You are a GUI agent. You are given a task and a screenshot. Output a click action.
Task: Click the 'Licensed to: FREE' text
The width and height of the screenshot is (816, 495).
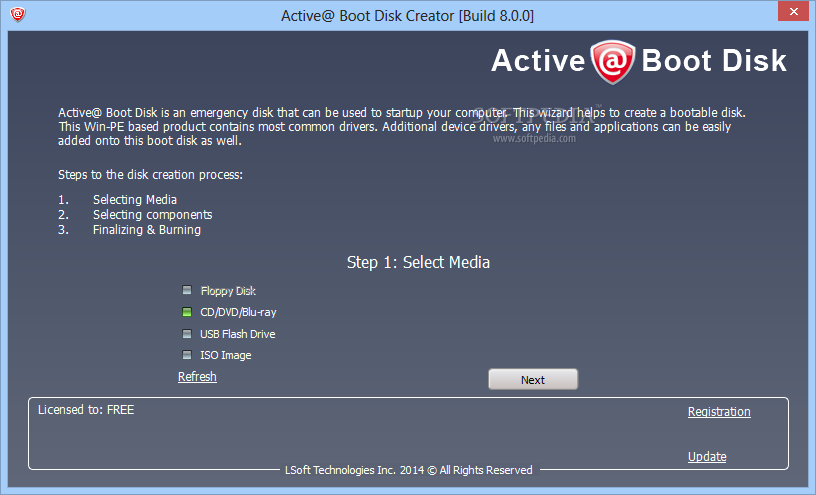[x=86, y=410]
